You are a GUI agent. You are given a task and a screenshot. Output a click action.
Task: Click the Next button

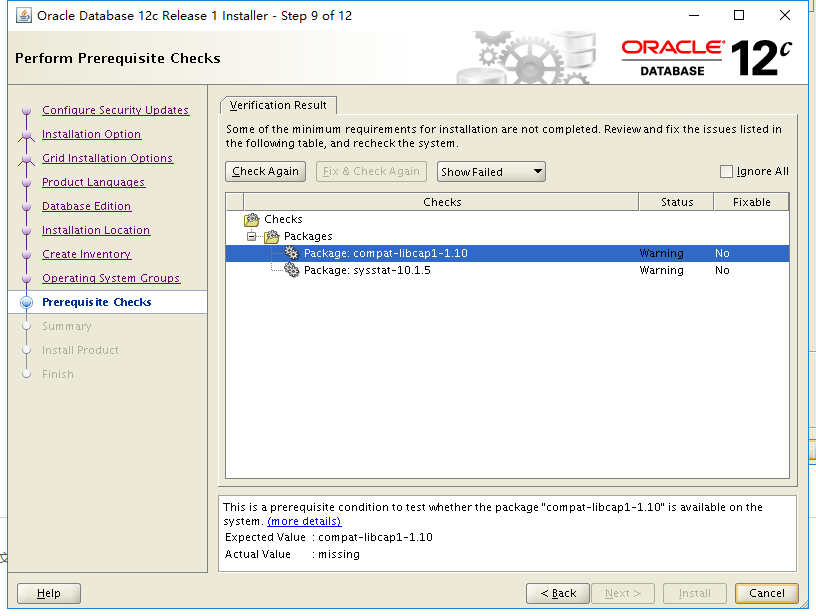pos(622,593)
